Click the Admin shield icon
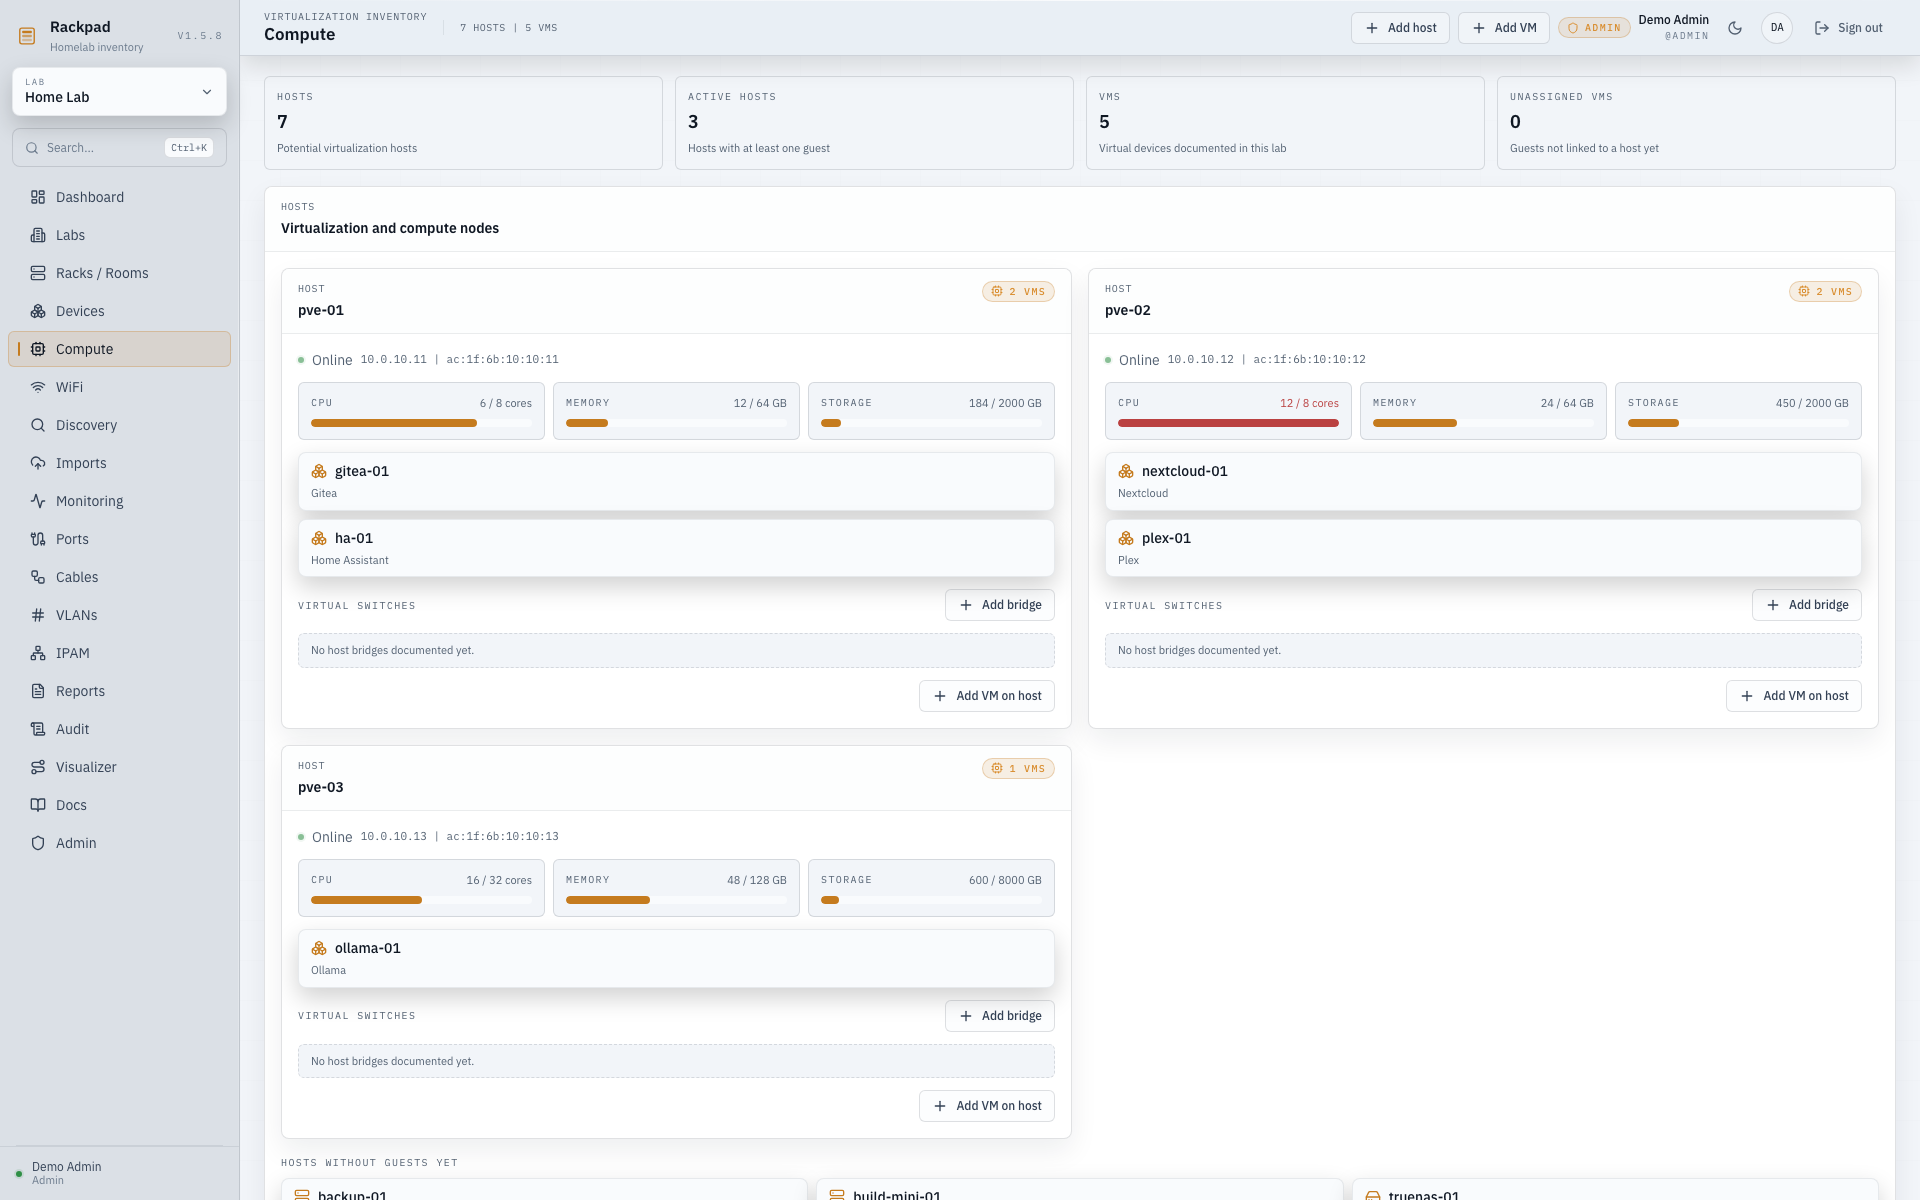Image resolution: width=1920 pixels, height=1200 pixels. pyautogui.click(x=38, y=843)
